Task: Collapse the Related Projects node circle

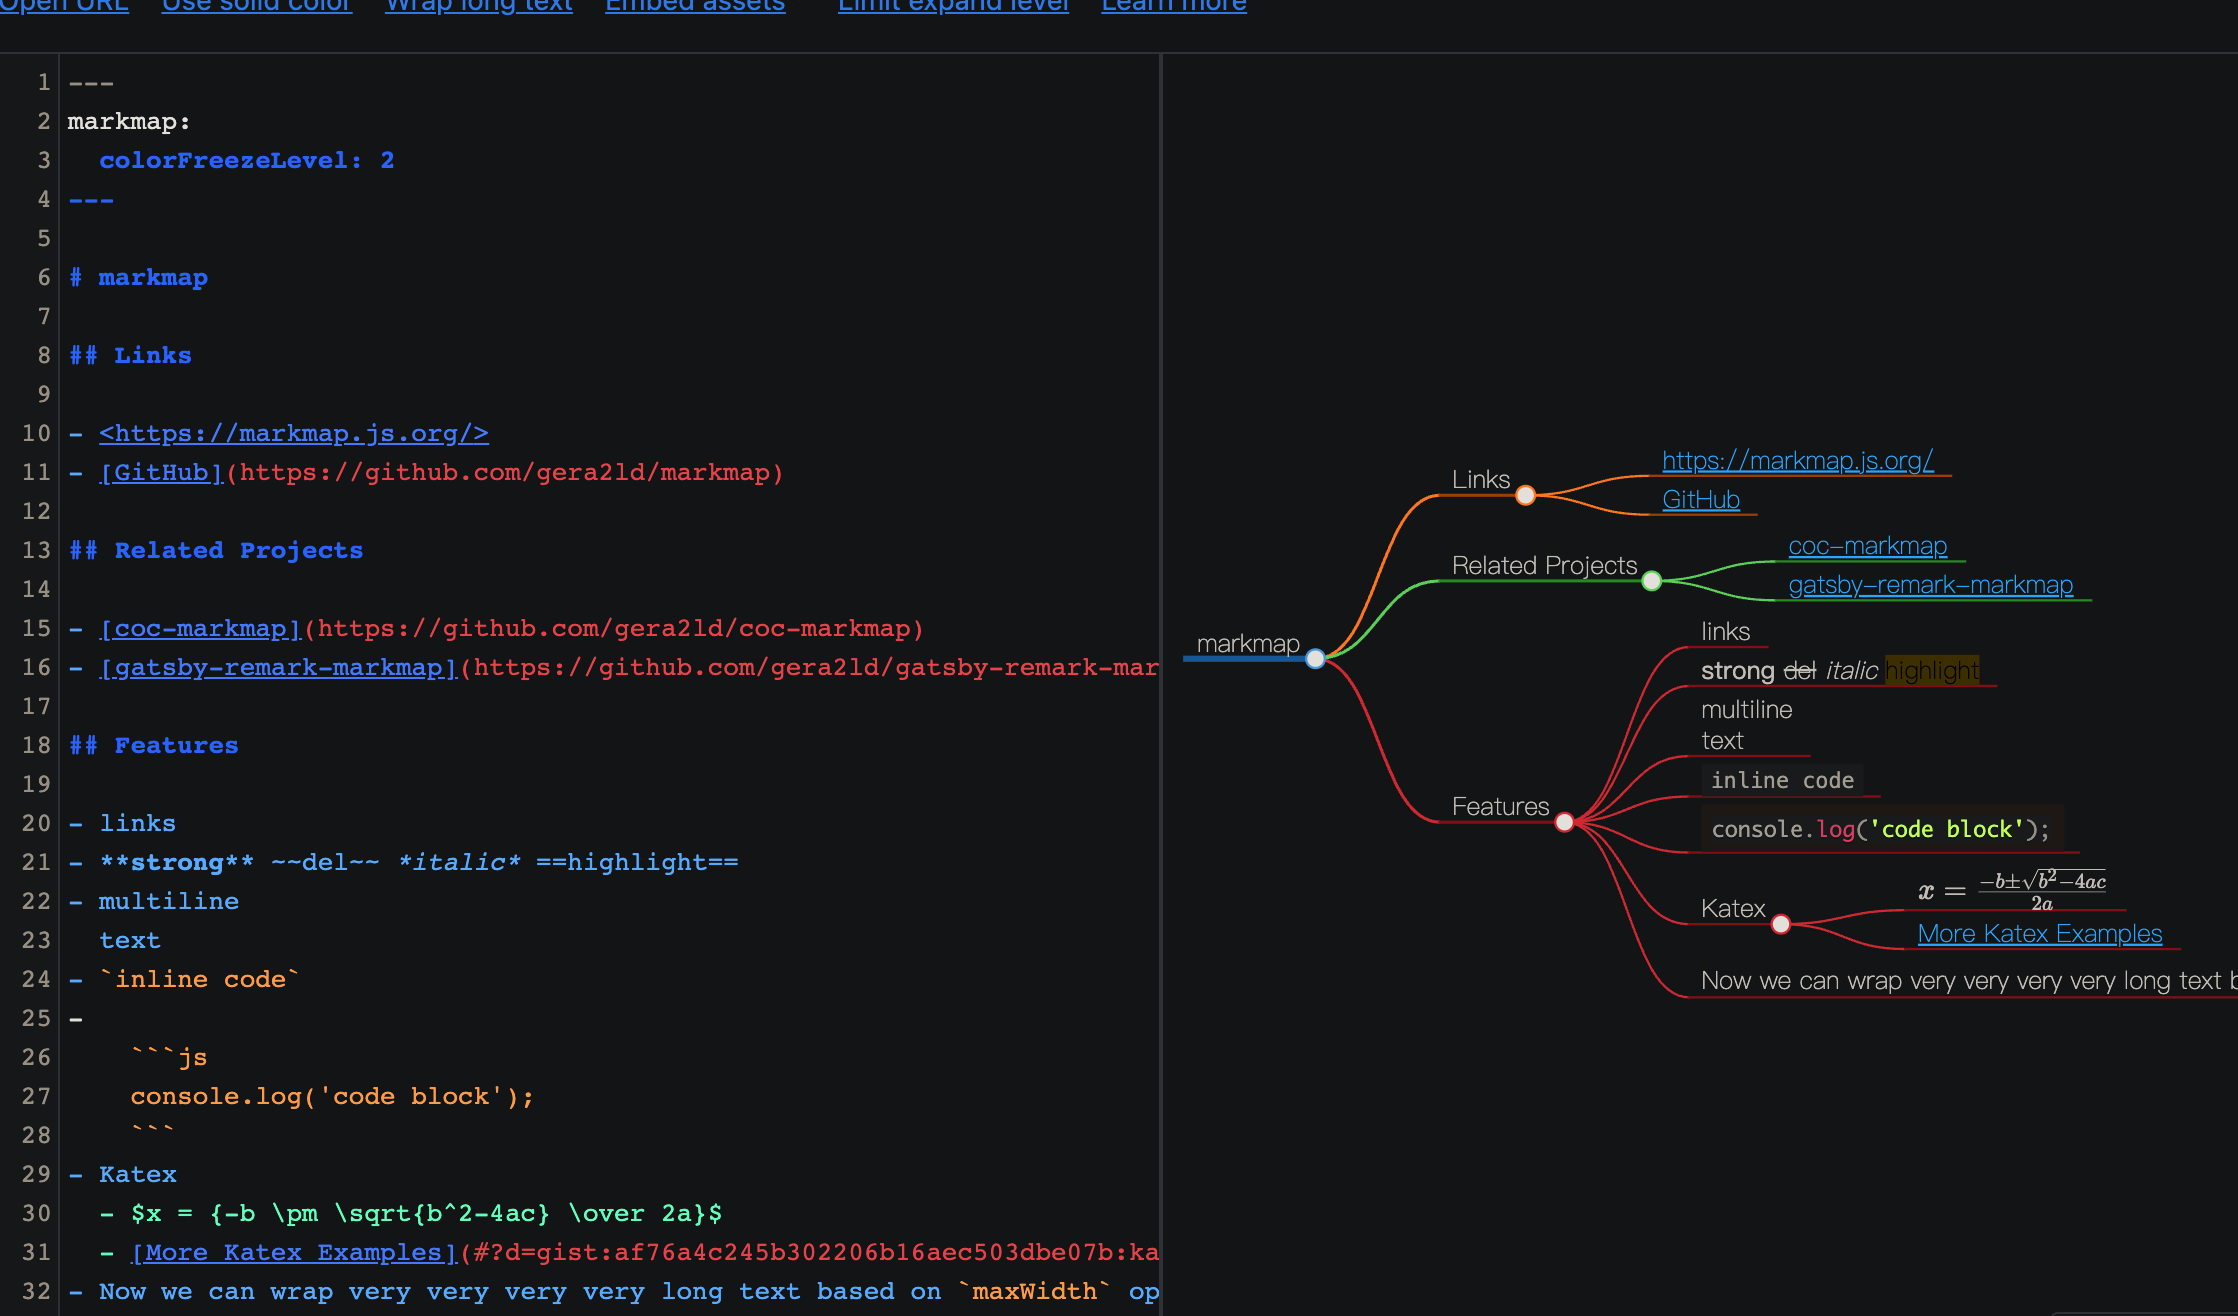Action: (x=1652, y=581)
